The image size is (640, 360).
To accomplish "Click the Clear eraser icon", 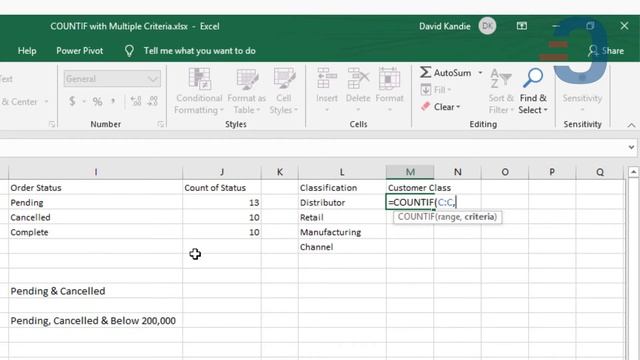I will point(425,107).
